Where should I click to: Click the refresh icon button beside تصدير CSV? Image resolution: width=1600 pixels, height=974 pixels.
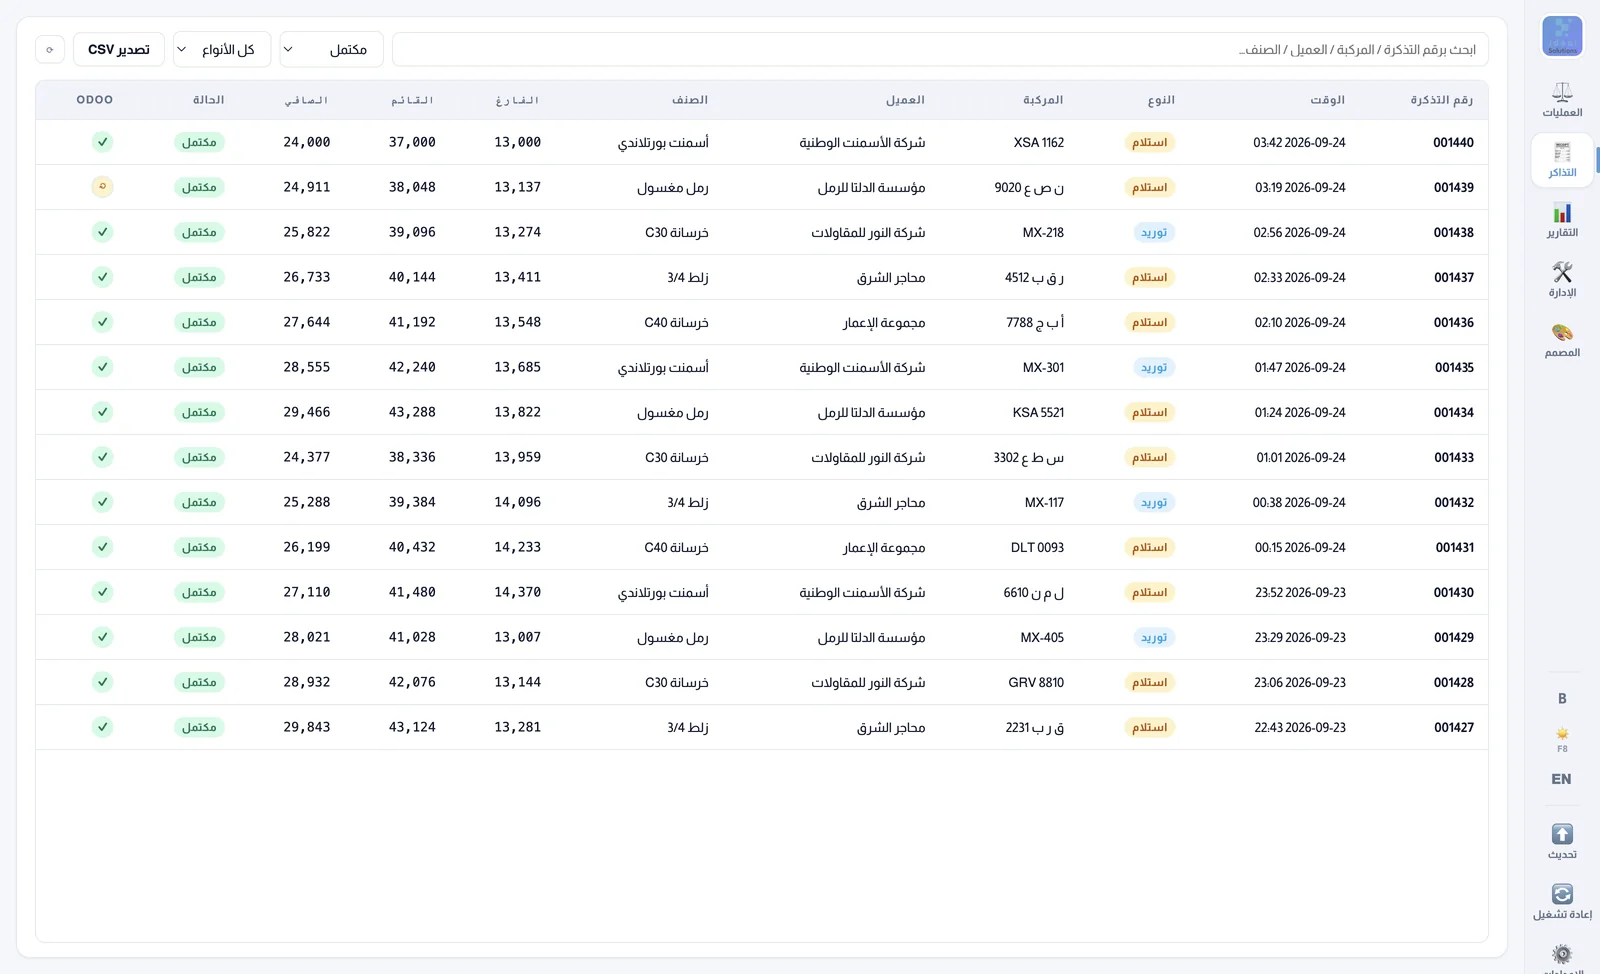click(x=50, y=49)
